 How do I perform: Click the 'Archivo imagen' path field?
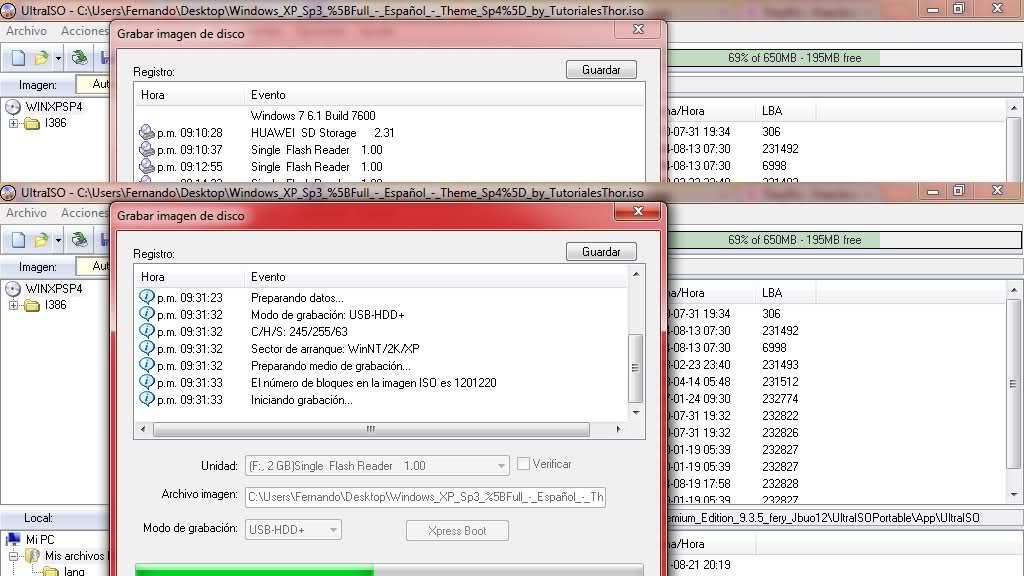(x=426, y=497)
